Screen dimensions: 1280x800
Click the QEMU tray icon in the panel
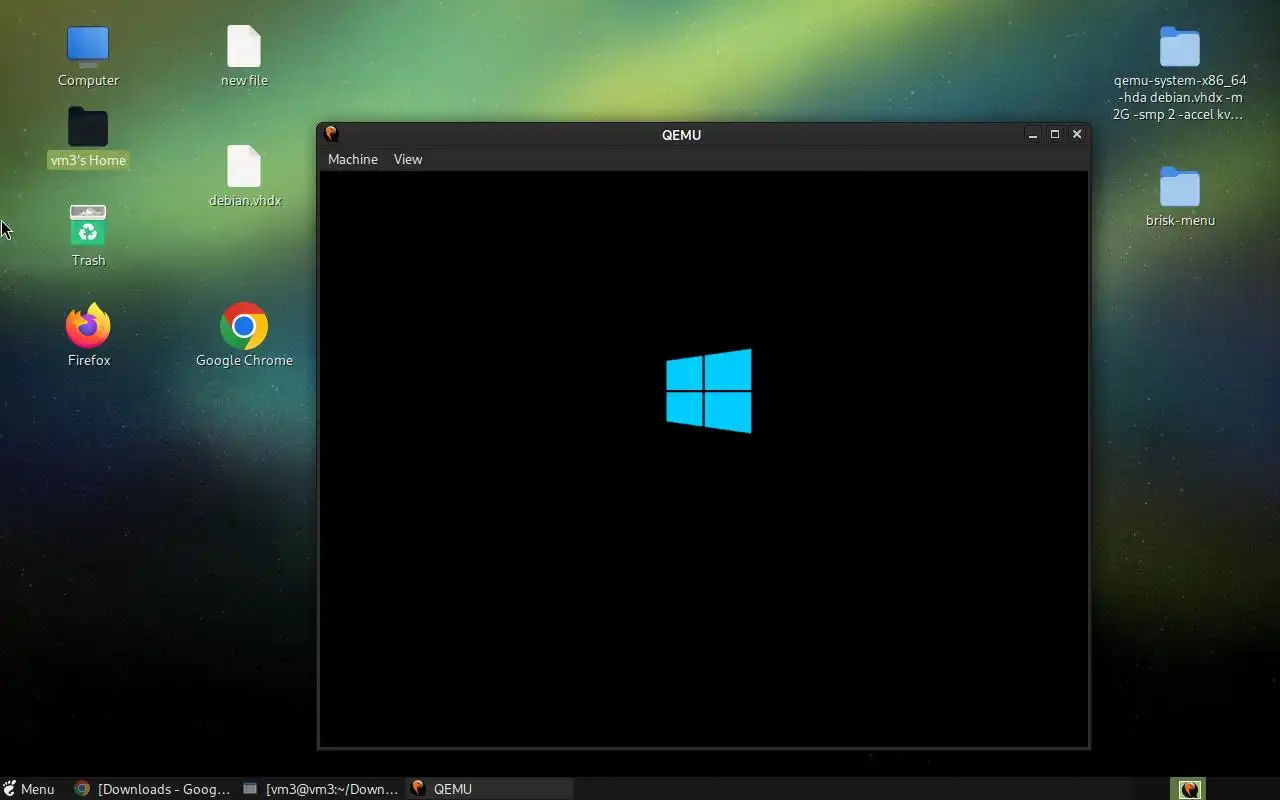[1189, 789]
